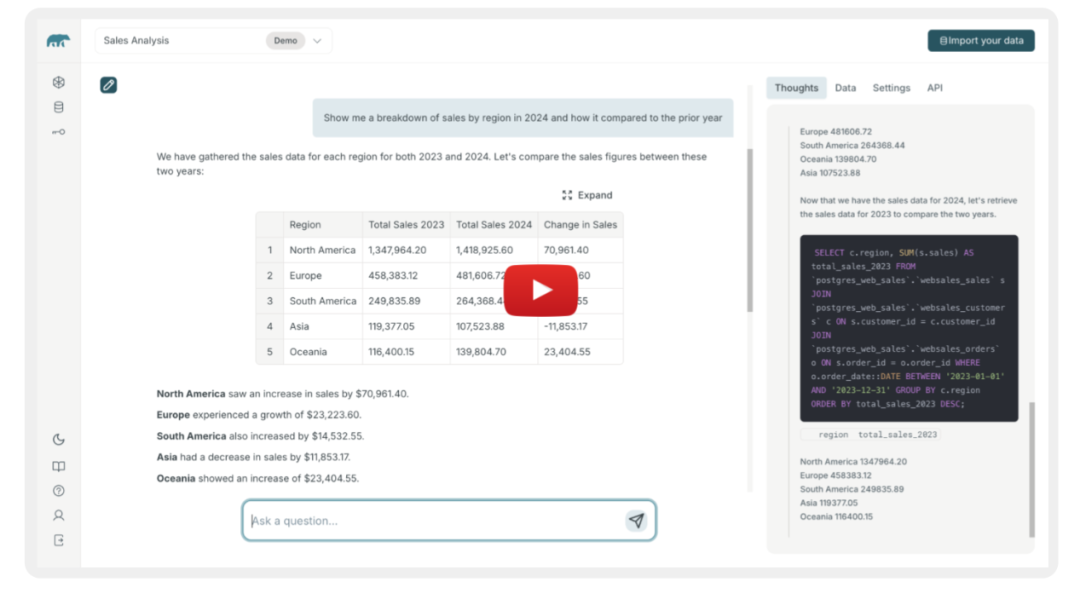
Task: Select the North America table cell
Action: click(x=323, y=250)
